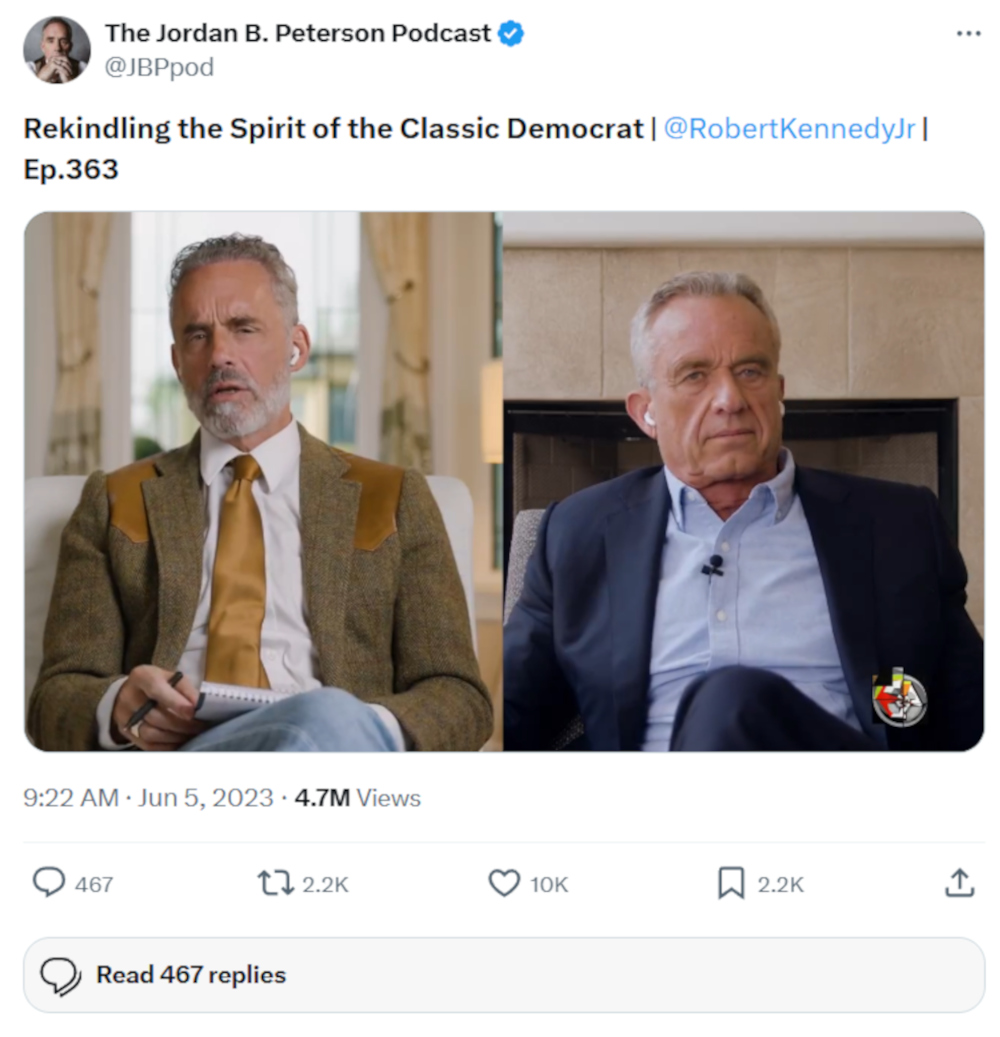This screenshot has width=1000, height=1037.
Task: Click the @JBPpod handle
Action: click(159, 67)
